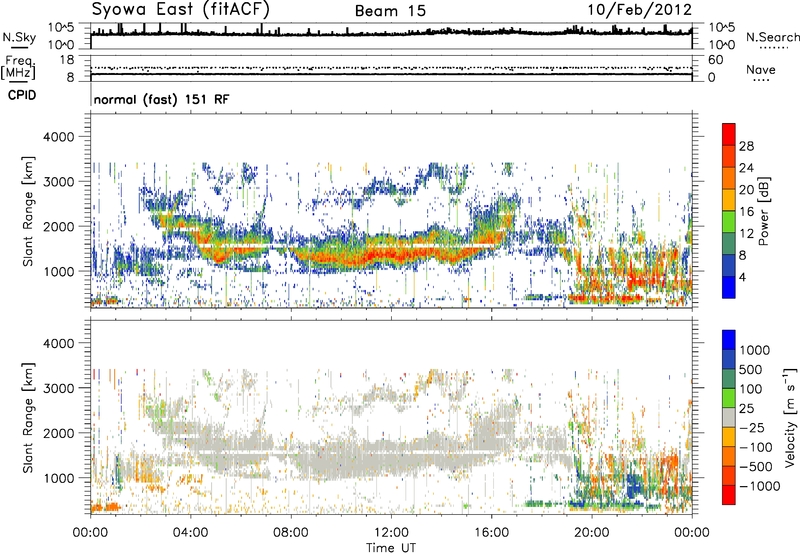Click the 'N.Search' legend label
The height and width of the screenshot is (554, 800).
coord(772,37)
